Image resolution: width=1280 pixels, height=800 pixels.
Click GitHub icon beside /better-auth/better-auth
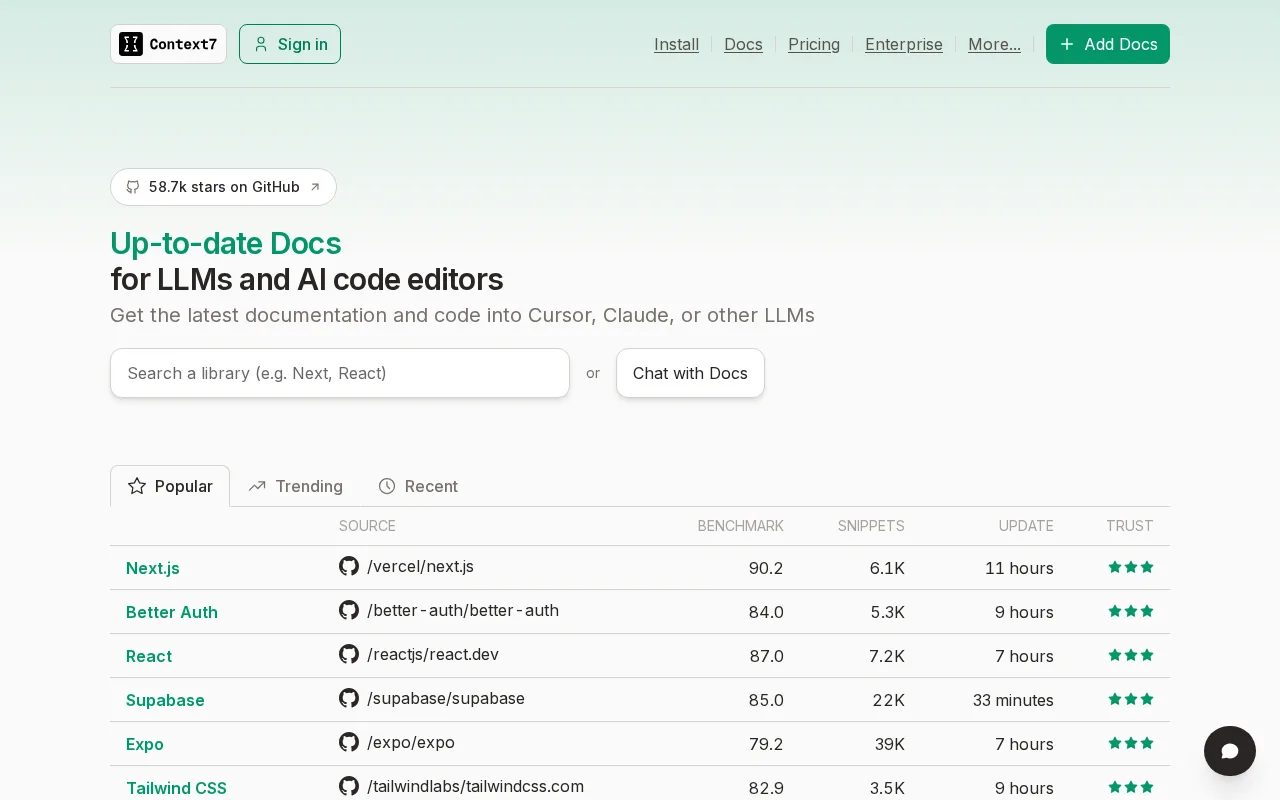(349, 610)
